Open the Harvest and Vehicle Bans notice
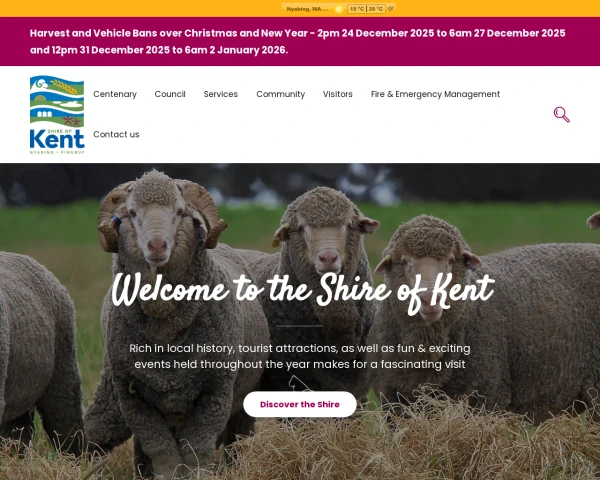This screenshot has width=600, height=480. (297, 41)
